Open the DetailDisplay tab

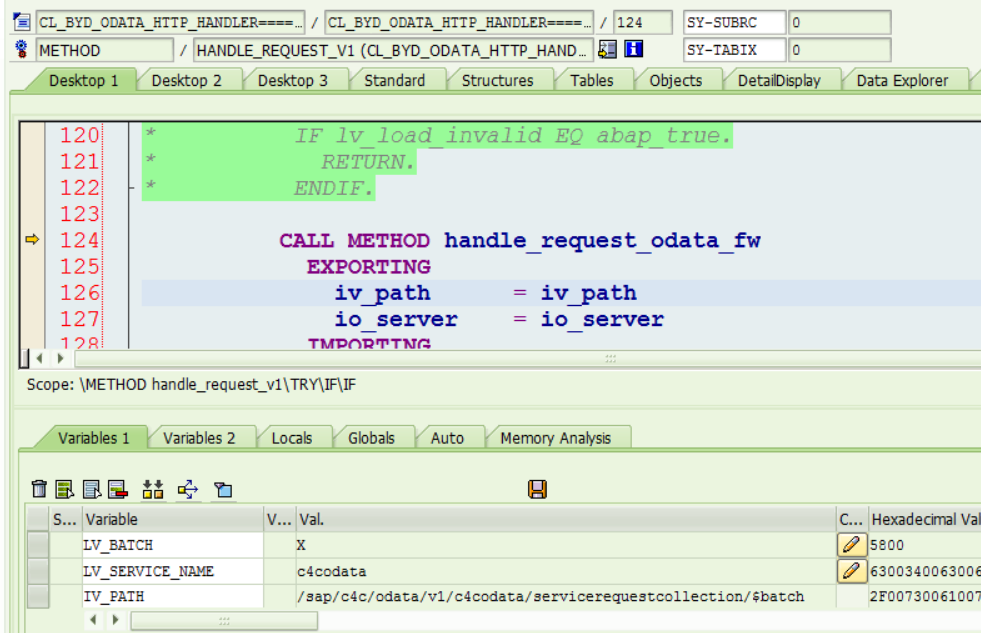[779, 81]
